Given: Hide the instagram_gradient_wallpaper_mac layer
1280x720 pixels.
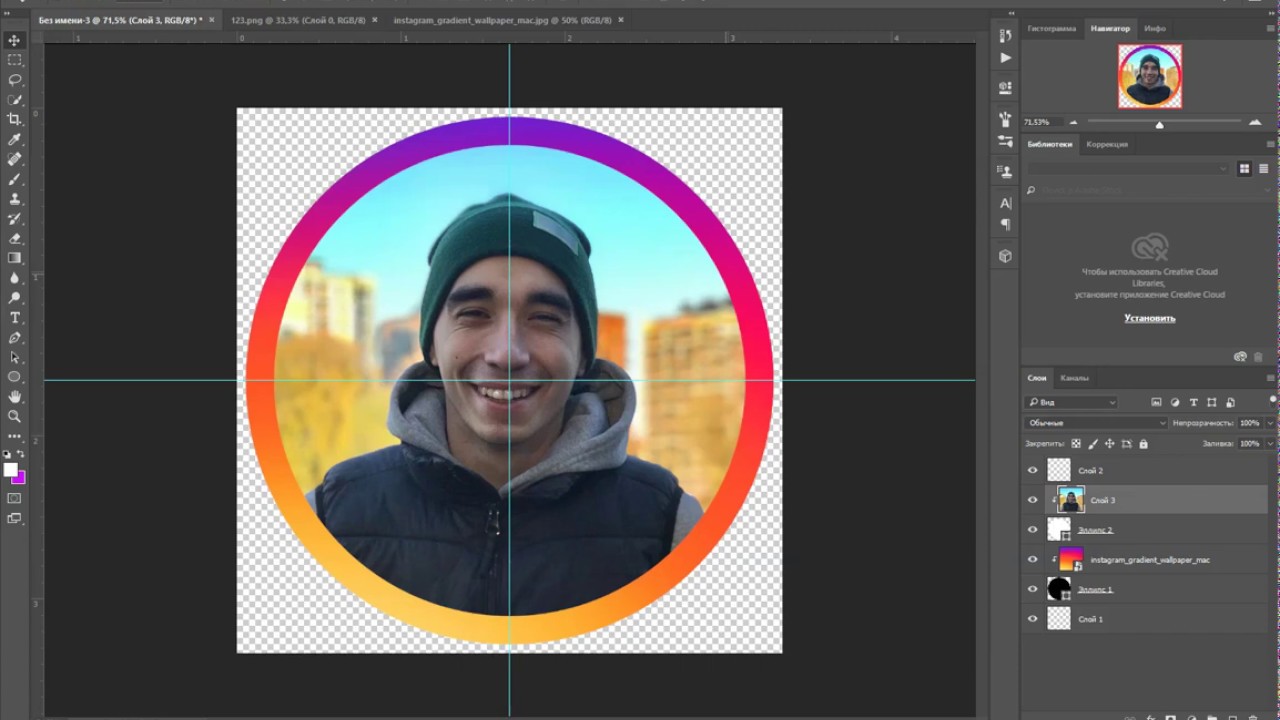Looking at the screenshot, I should (1033, 560).
